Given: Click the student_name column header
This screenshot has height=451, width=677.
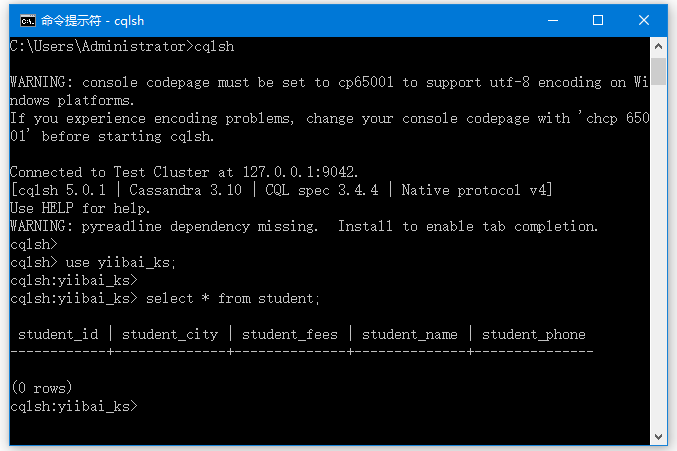Looking at the screenshot, I should (x=410, y=334).
